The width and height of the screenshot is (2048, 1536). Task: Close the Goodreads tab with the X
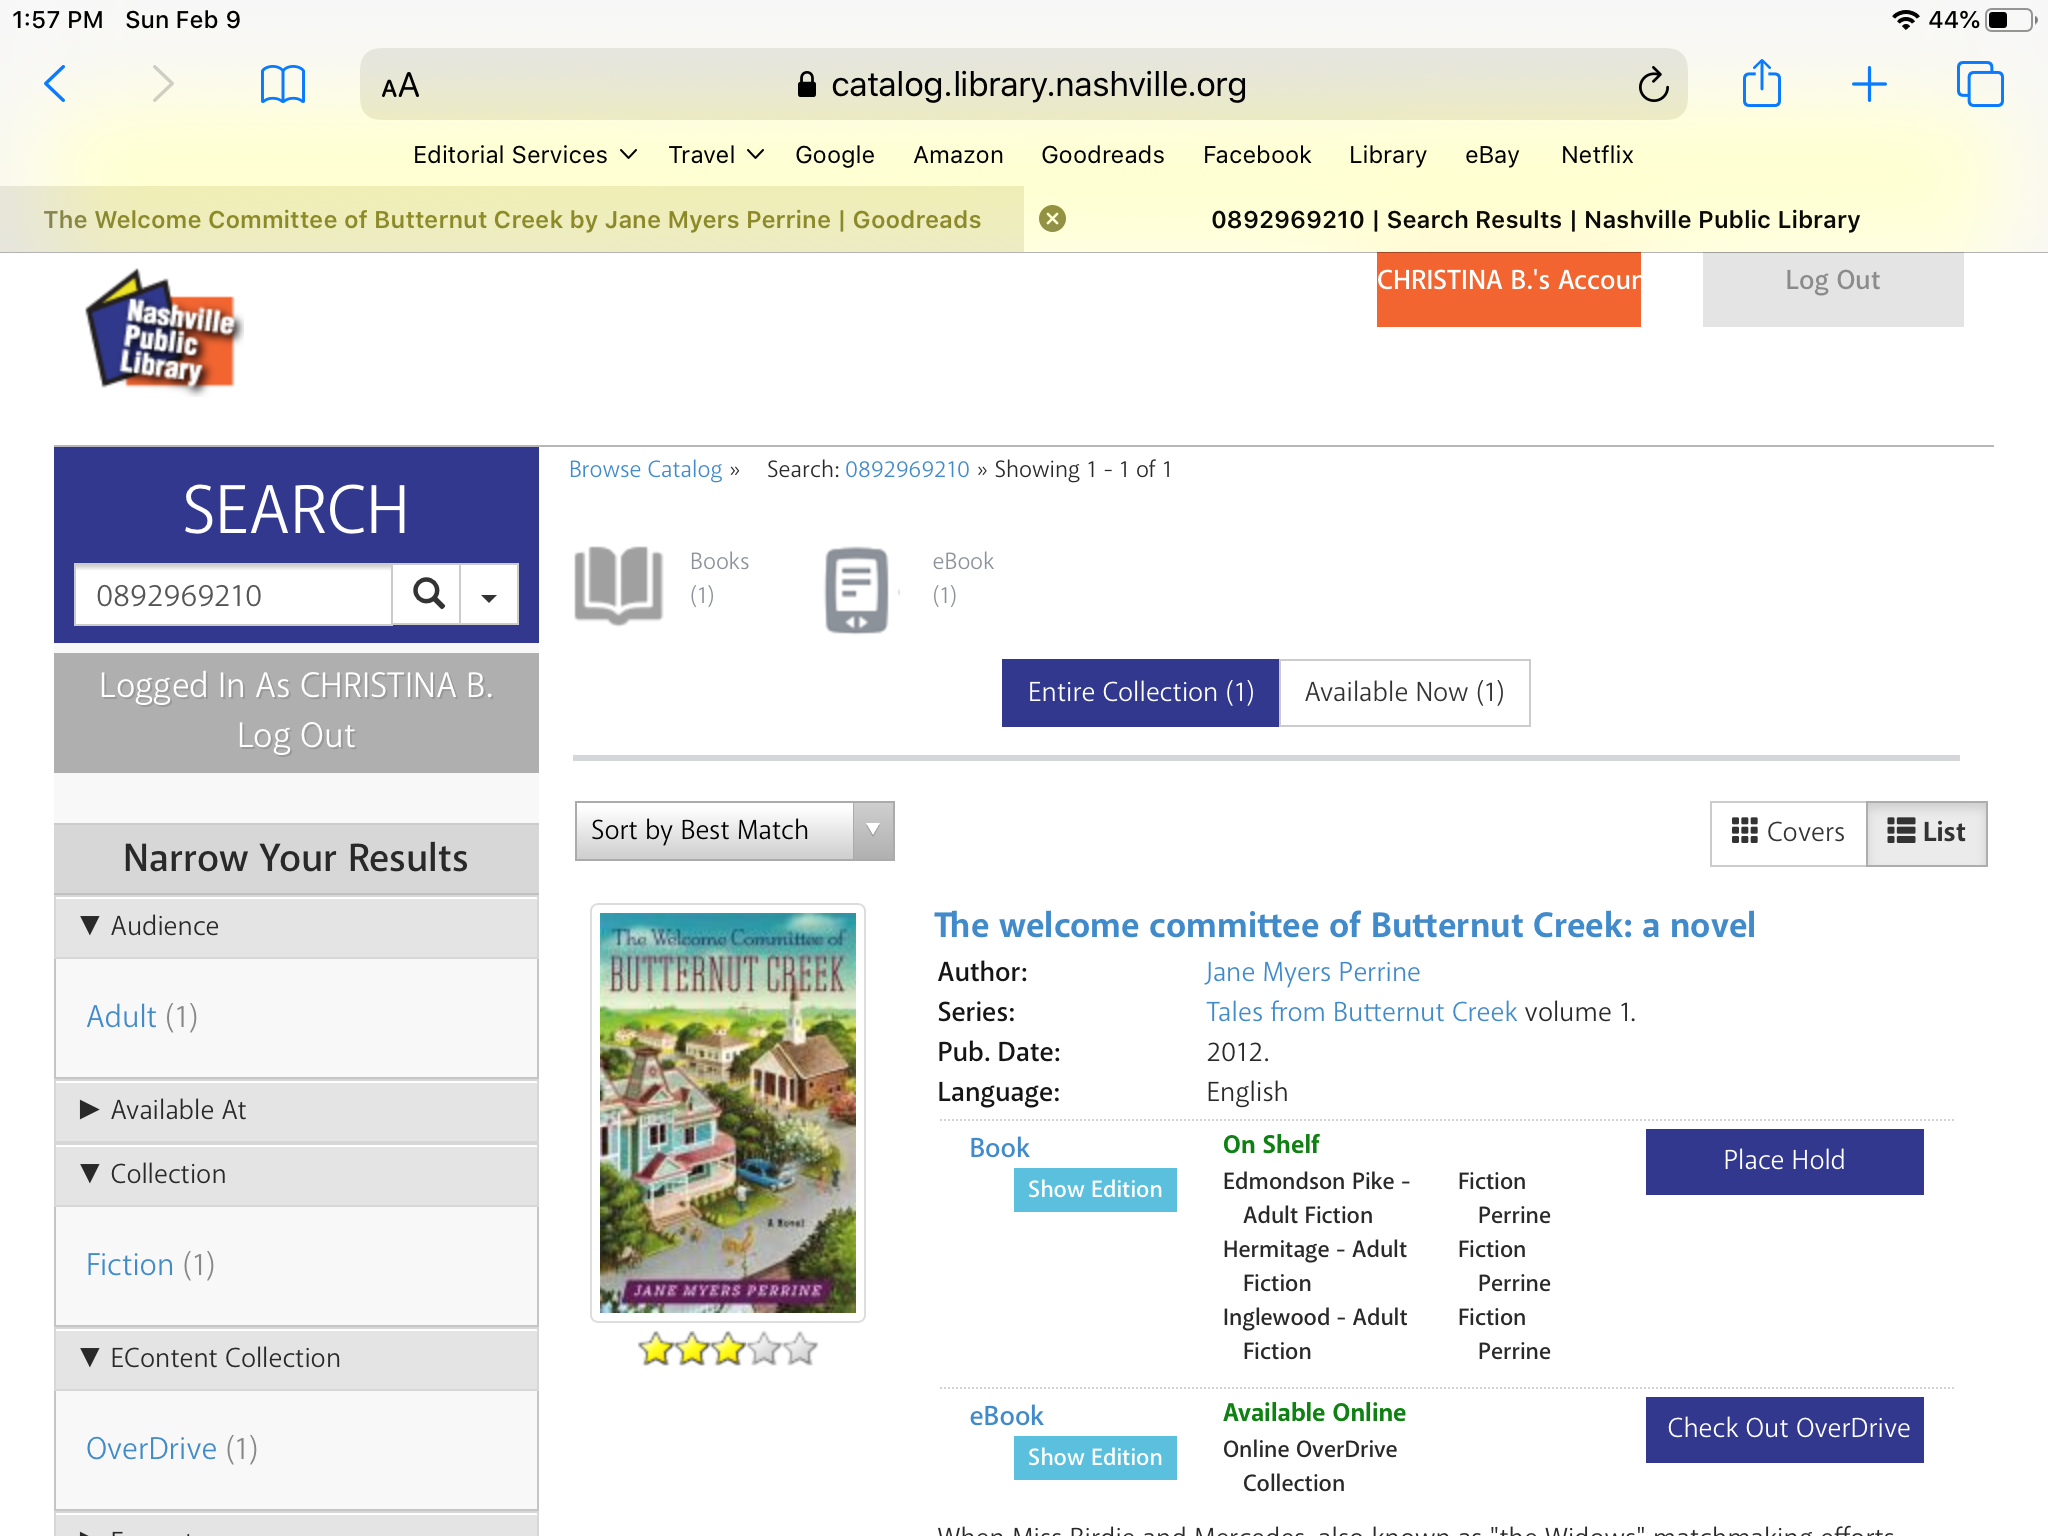pyautogui.click(x=1052, y=219)
